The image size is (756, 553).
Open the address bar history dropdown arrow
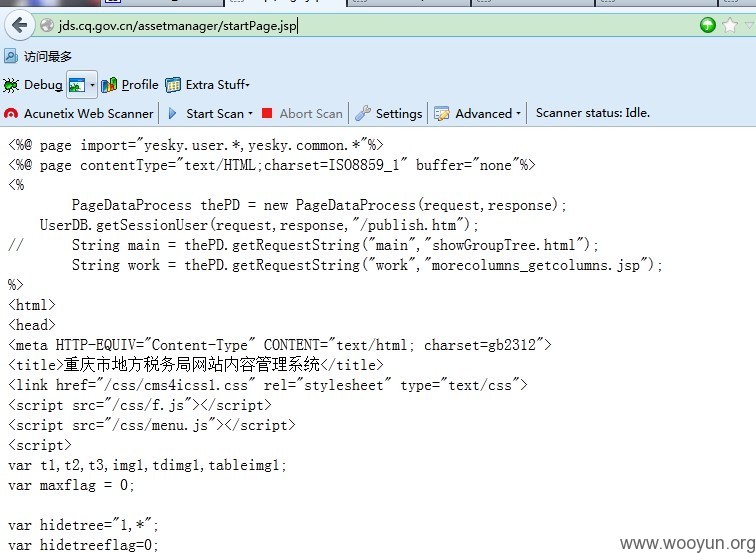749,25
